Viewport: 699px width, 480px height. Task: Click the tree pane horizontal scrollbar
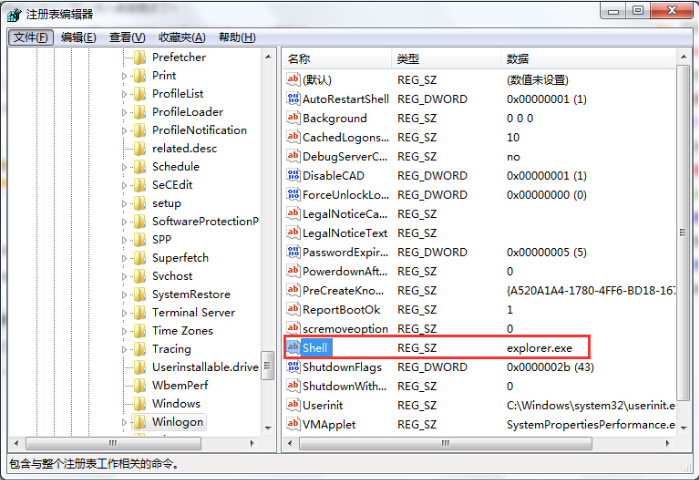[x=140, y=443]
